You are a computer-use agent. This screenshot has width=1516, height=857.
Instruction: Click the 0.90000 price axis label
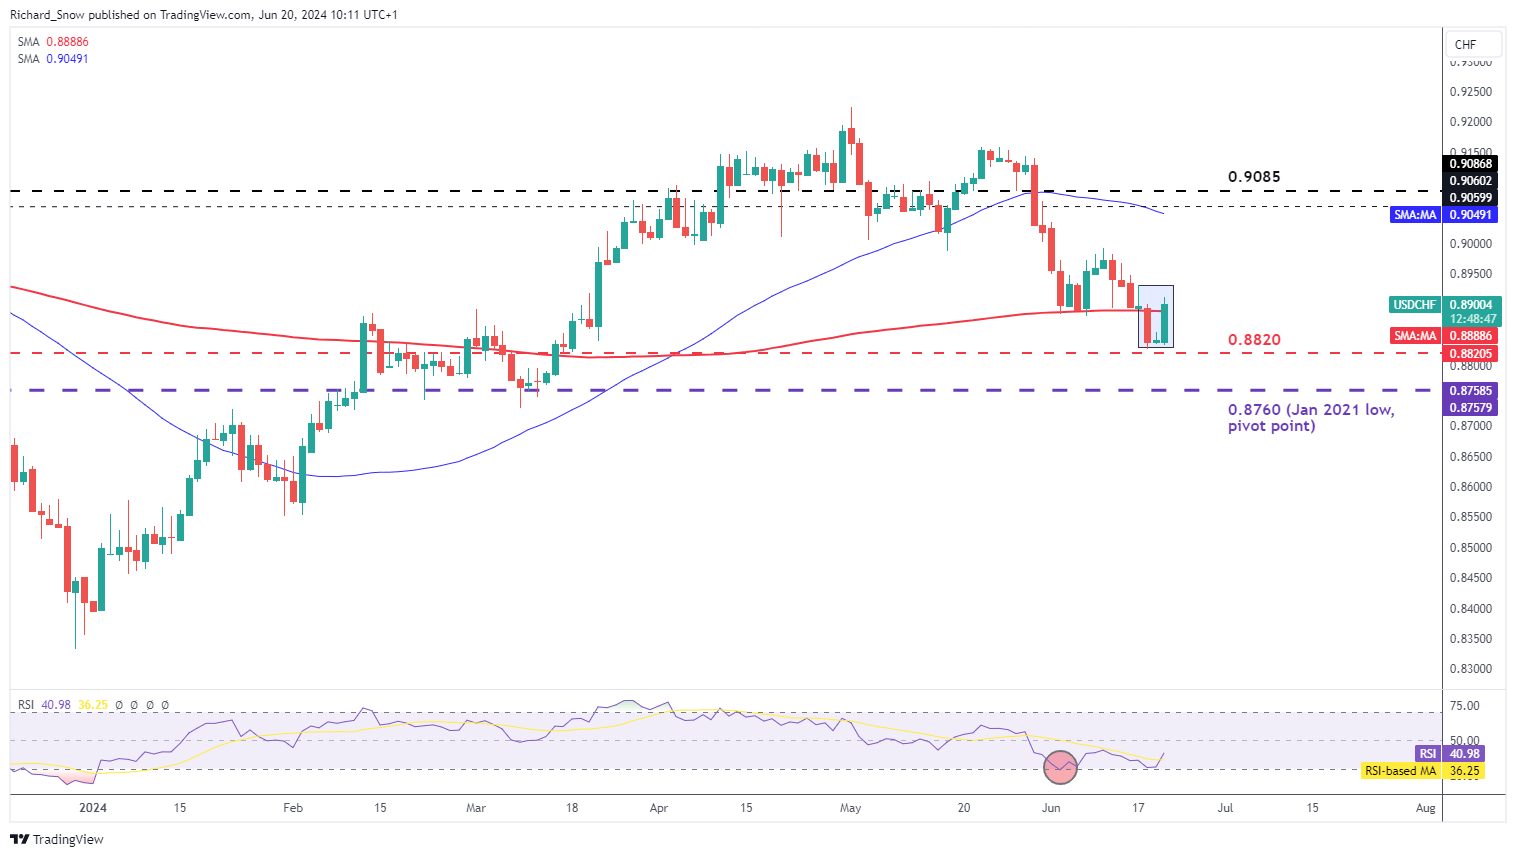(x=1471, y=244)
